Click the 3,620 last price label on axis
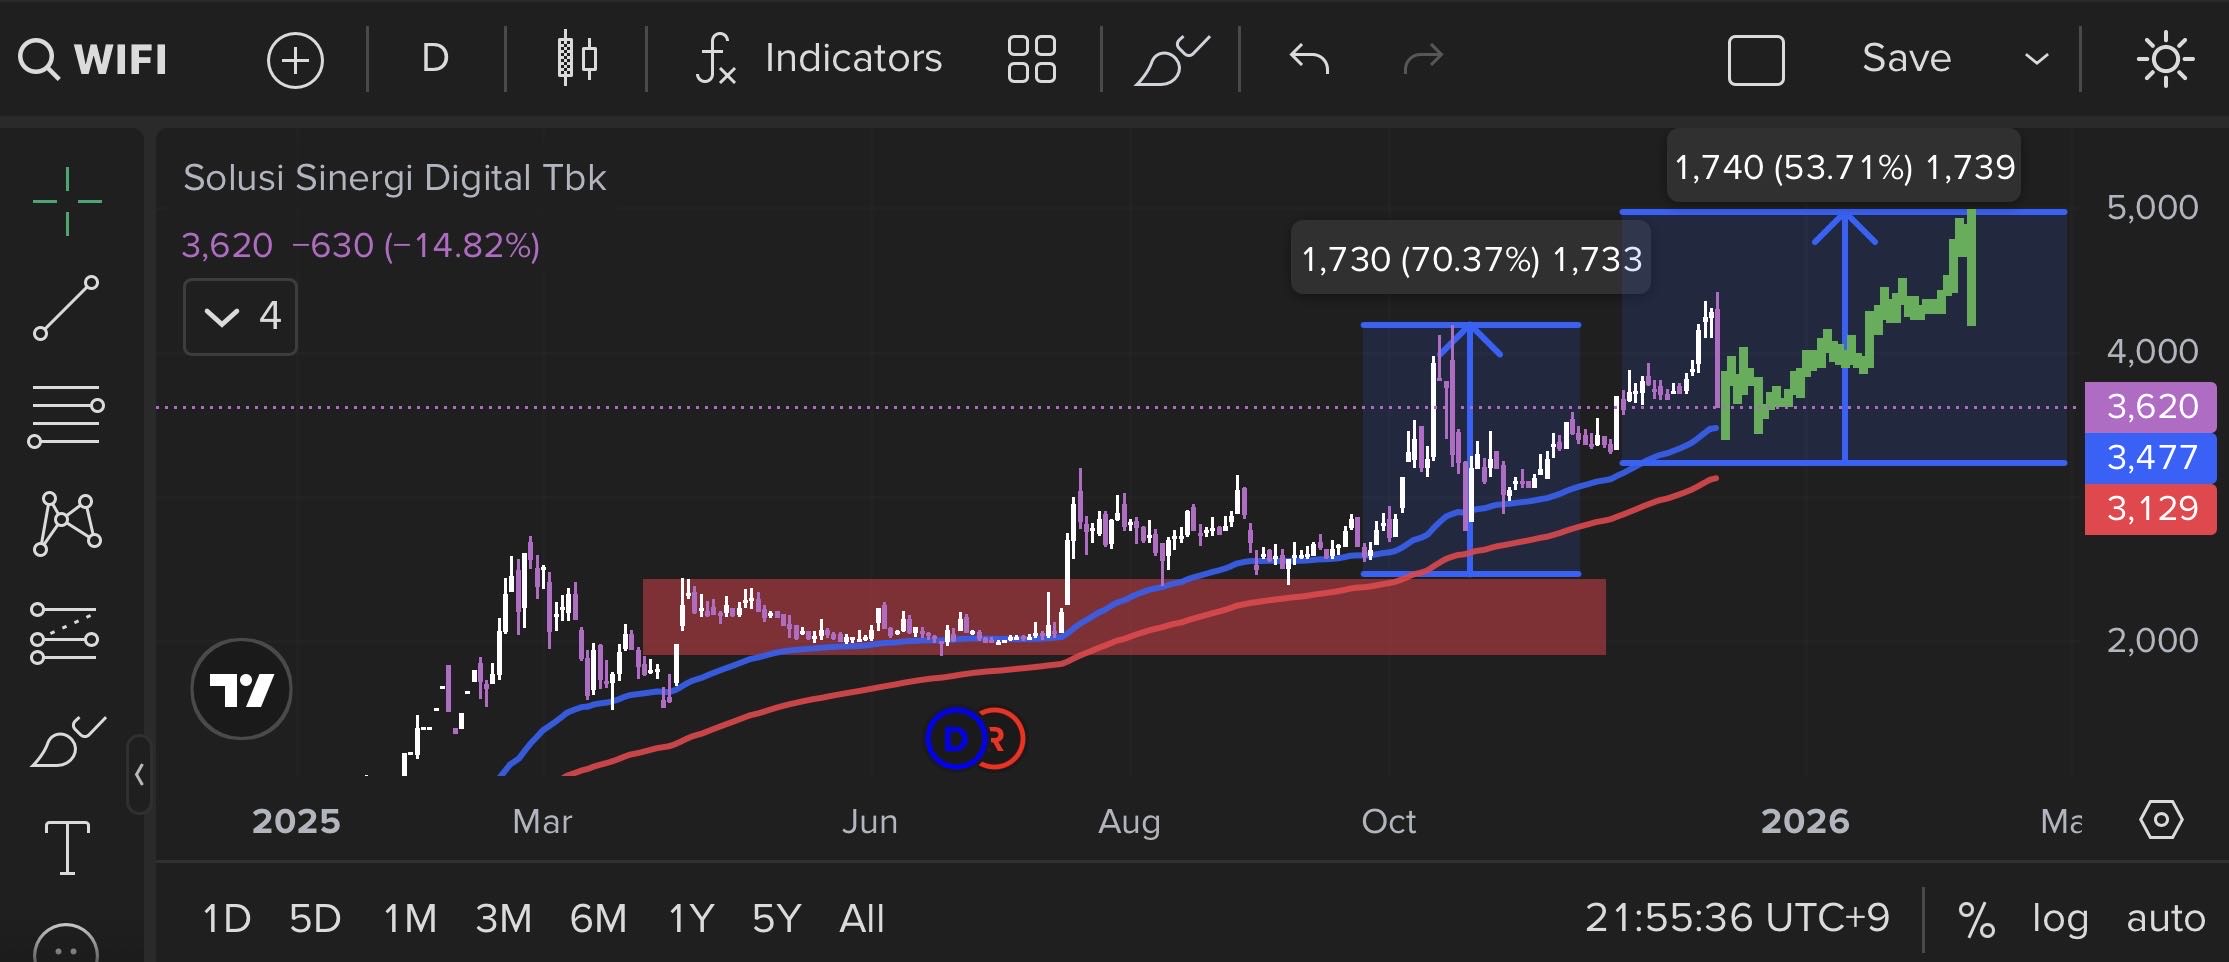This screenshot has height=962, width=2229. pyautogui.click(x=2151, y=407)
